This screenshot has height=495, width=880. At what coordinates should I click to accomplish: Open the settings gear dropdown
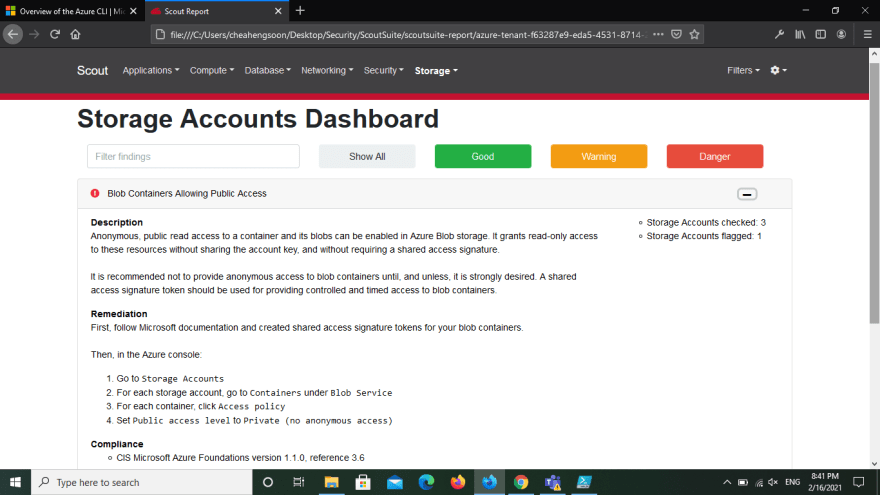pos(778,71)
